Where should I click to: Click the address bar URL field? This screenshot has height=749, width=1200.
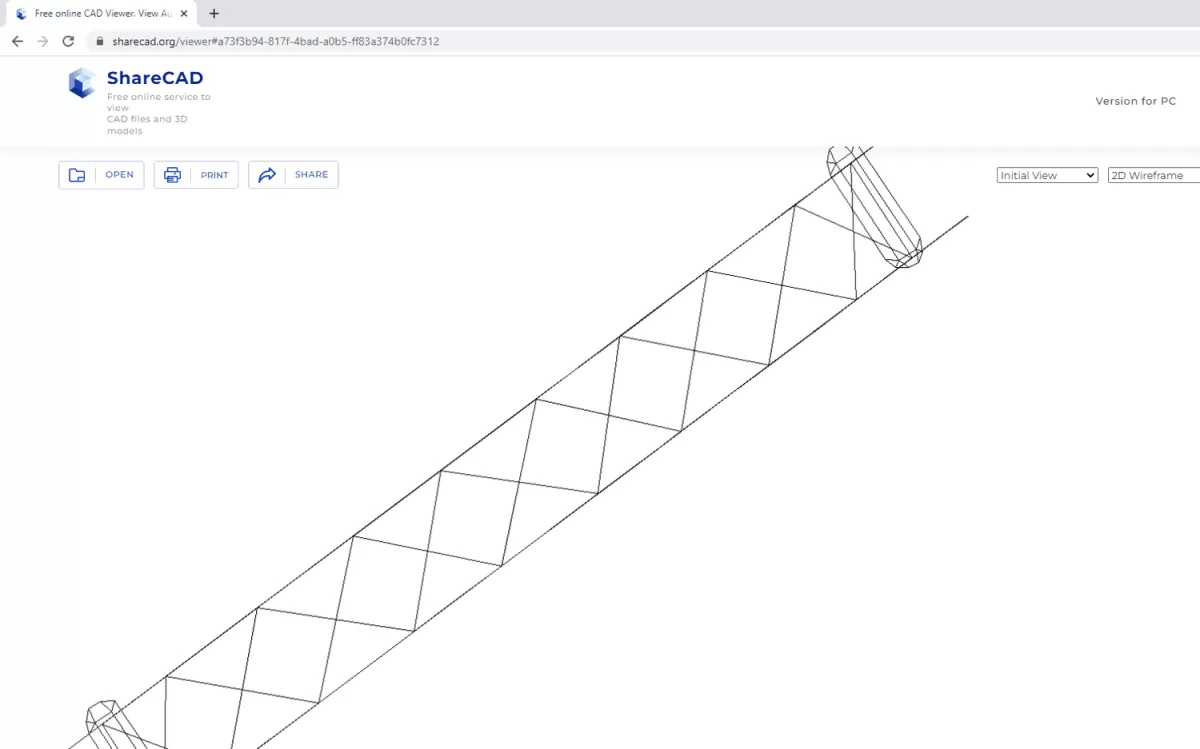click(644, 41)
